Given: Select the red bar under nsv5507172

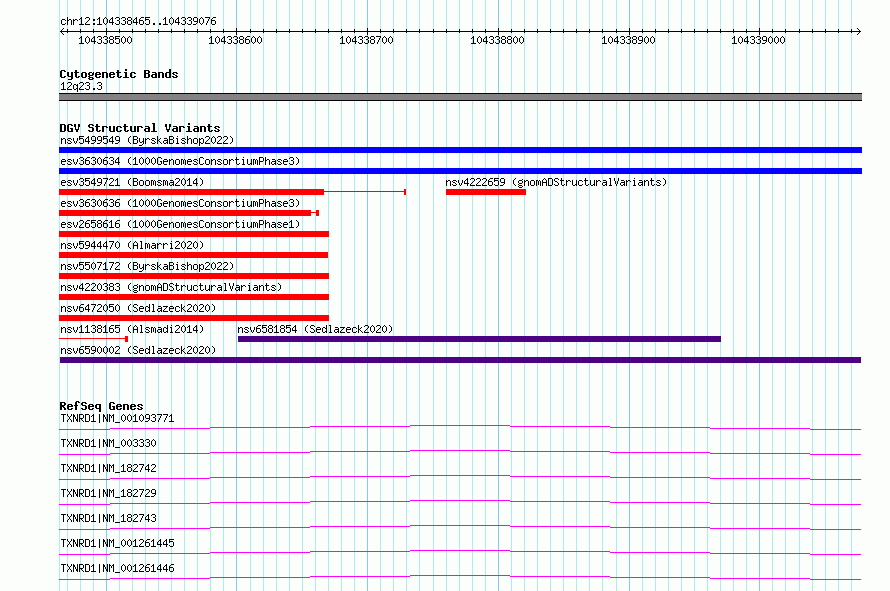Looking at the screenshot, I should click(x=194, y=276).
